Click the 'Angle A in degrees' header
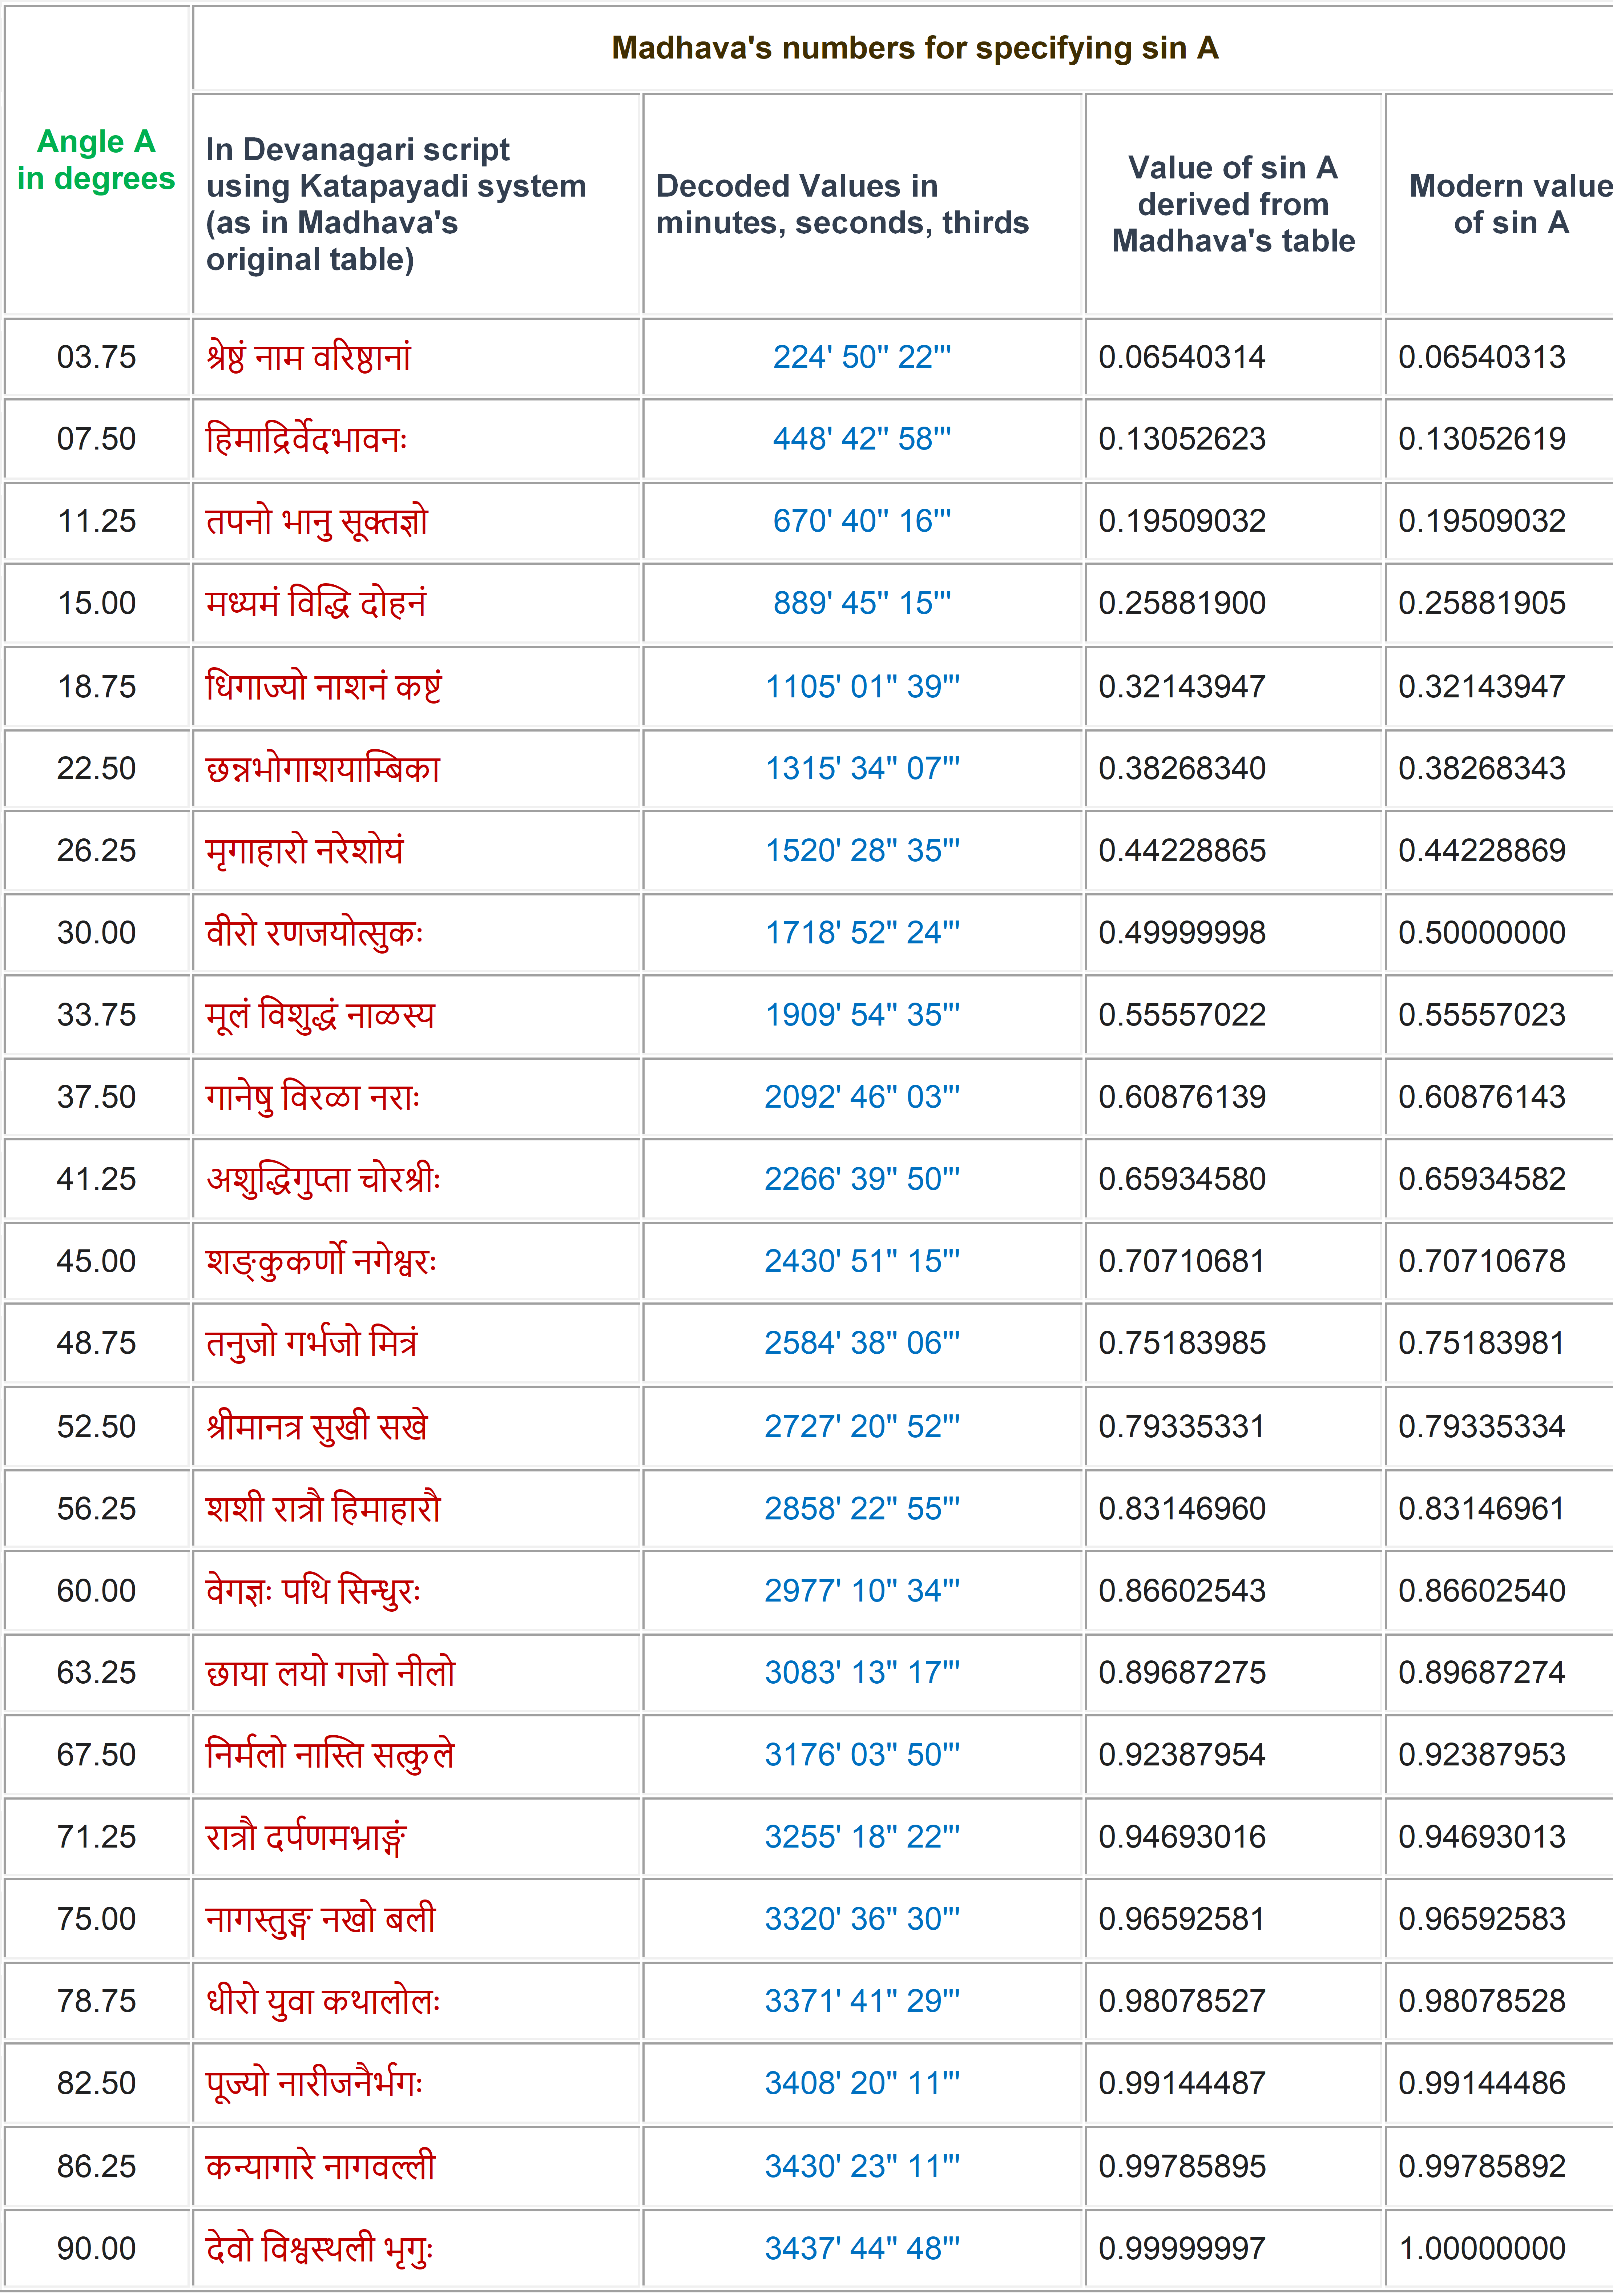The height and width of the screenshot is (2296, 1613). (x=96, y=160)
